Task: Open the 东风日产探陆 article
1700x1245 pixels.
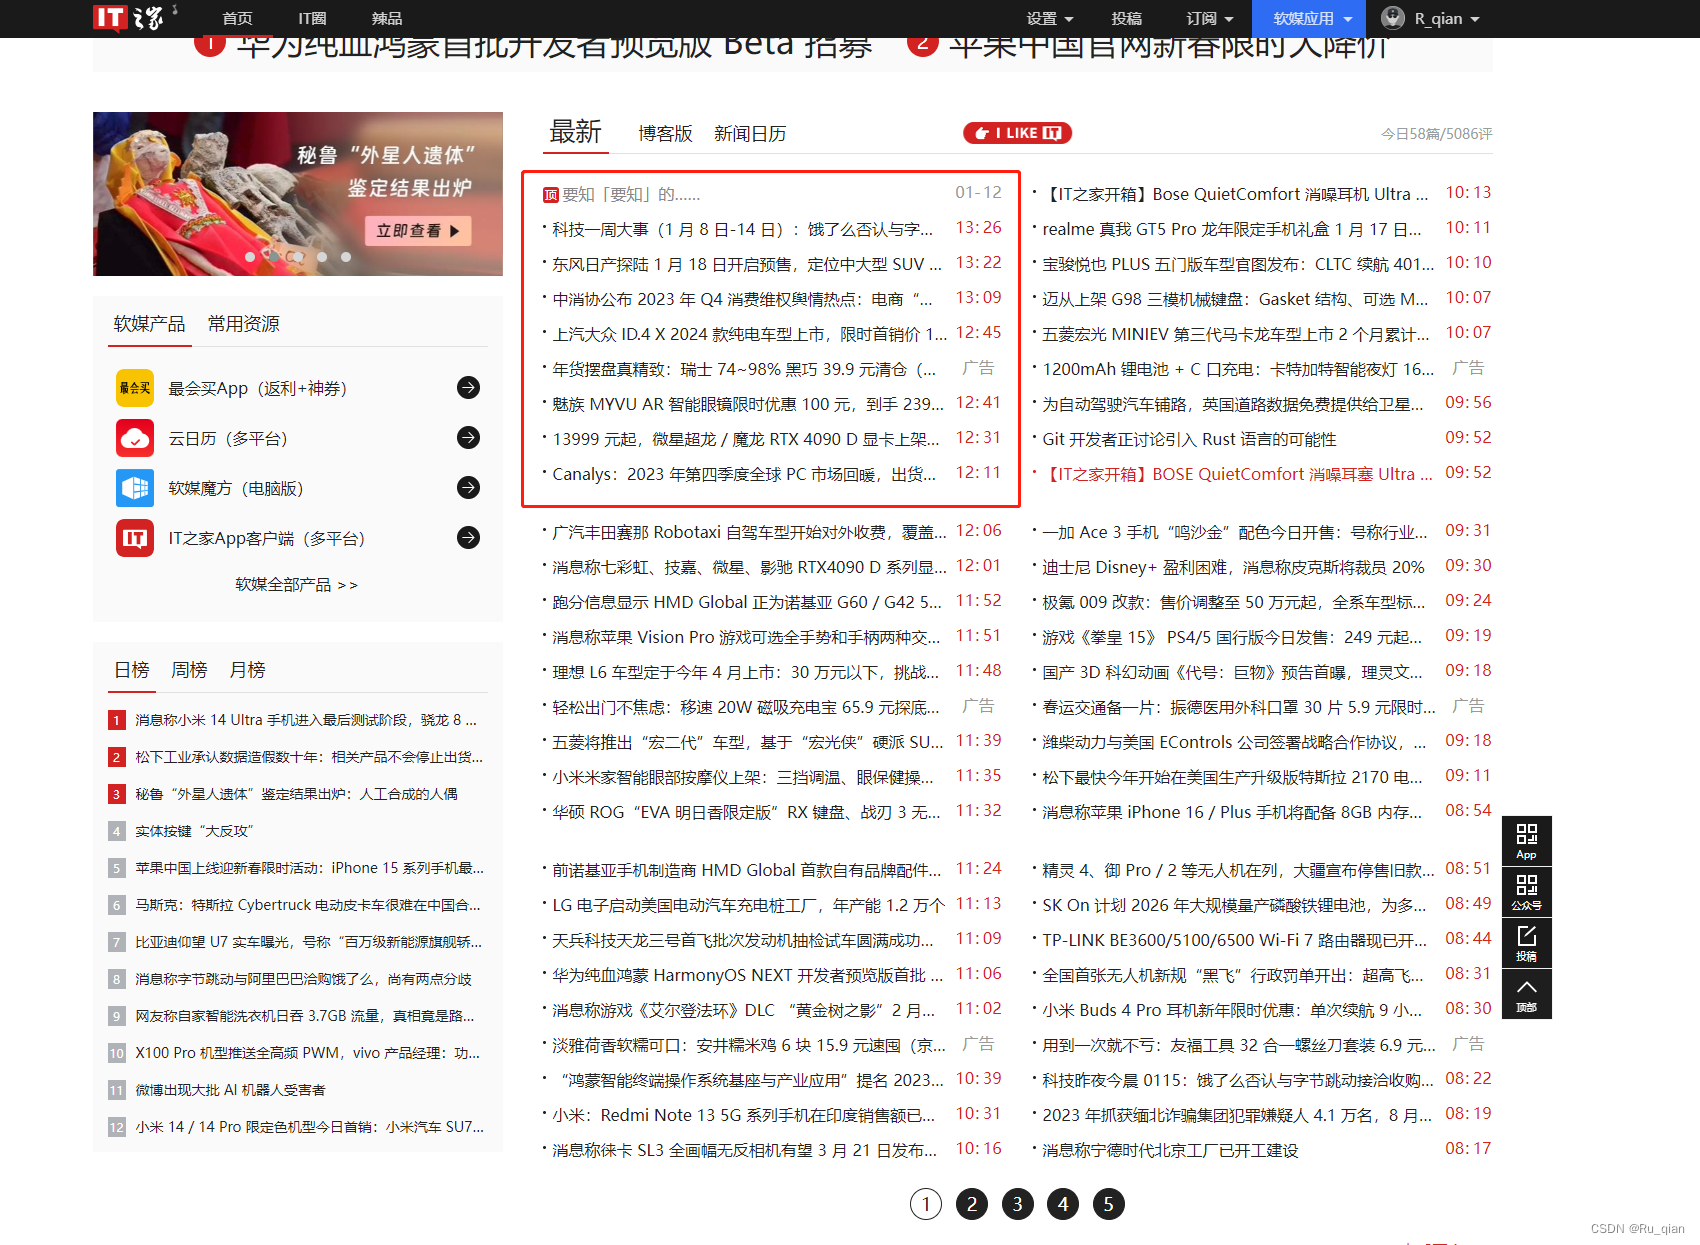Action: [747, 265]
